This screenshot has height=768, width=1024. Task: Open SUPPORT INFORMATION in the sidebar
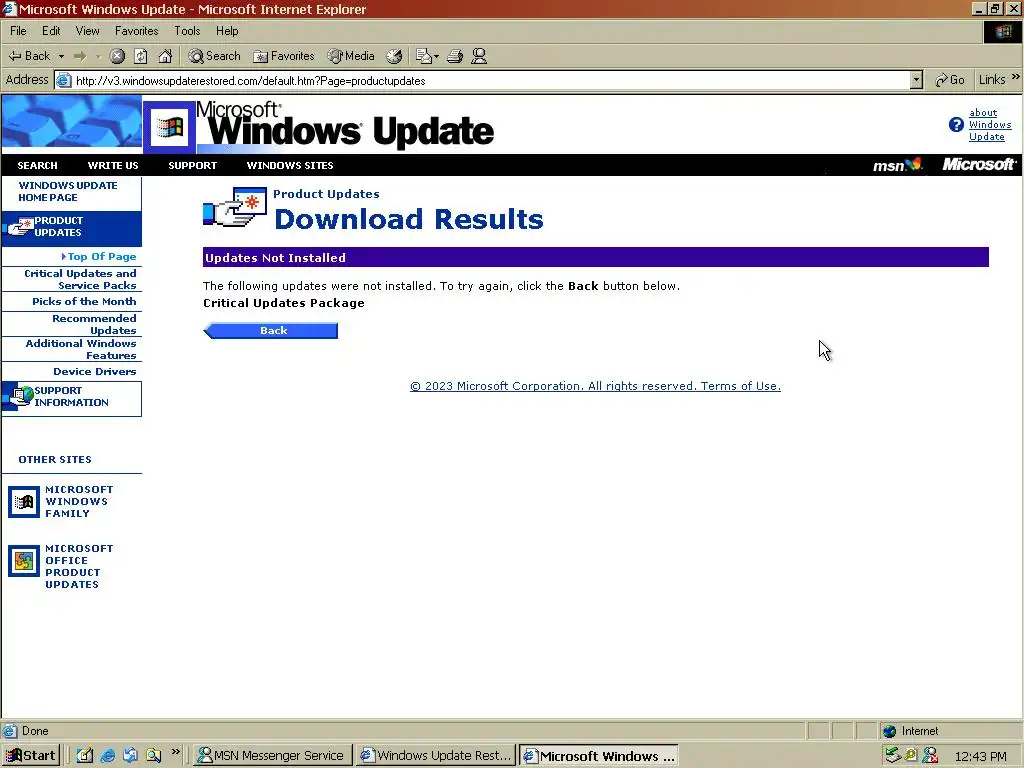tap(71, 398)
